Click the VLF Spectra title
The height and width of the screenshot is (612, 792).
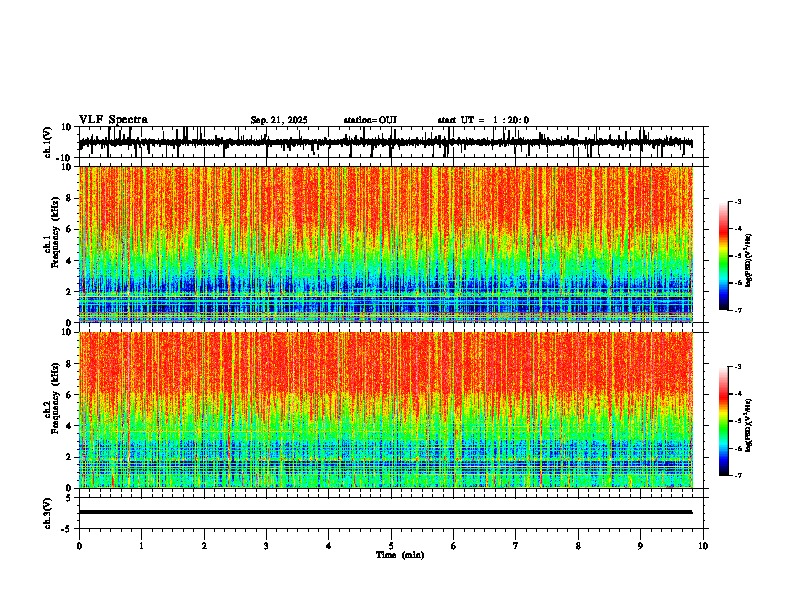113,120
